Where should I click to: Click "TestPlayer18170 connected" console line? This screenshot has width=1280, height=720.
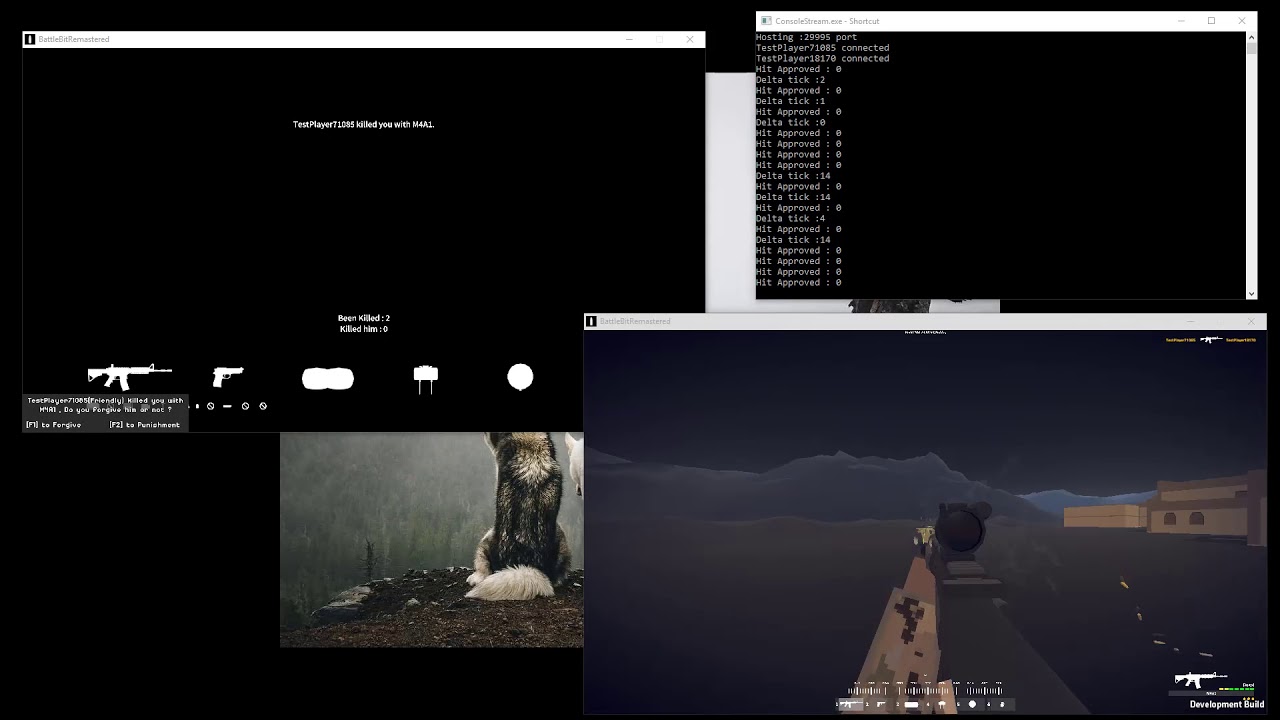pyautogui.click(x=822, y=58)
